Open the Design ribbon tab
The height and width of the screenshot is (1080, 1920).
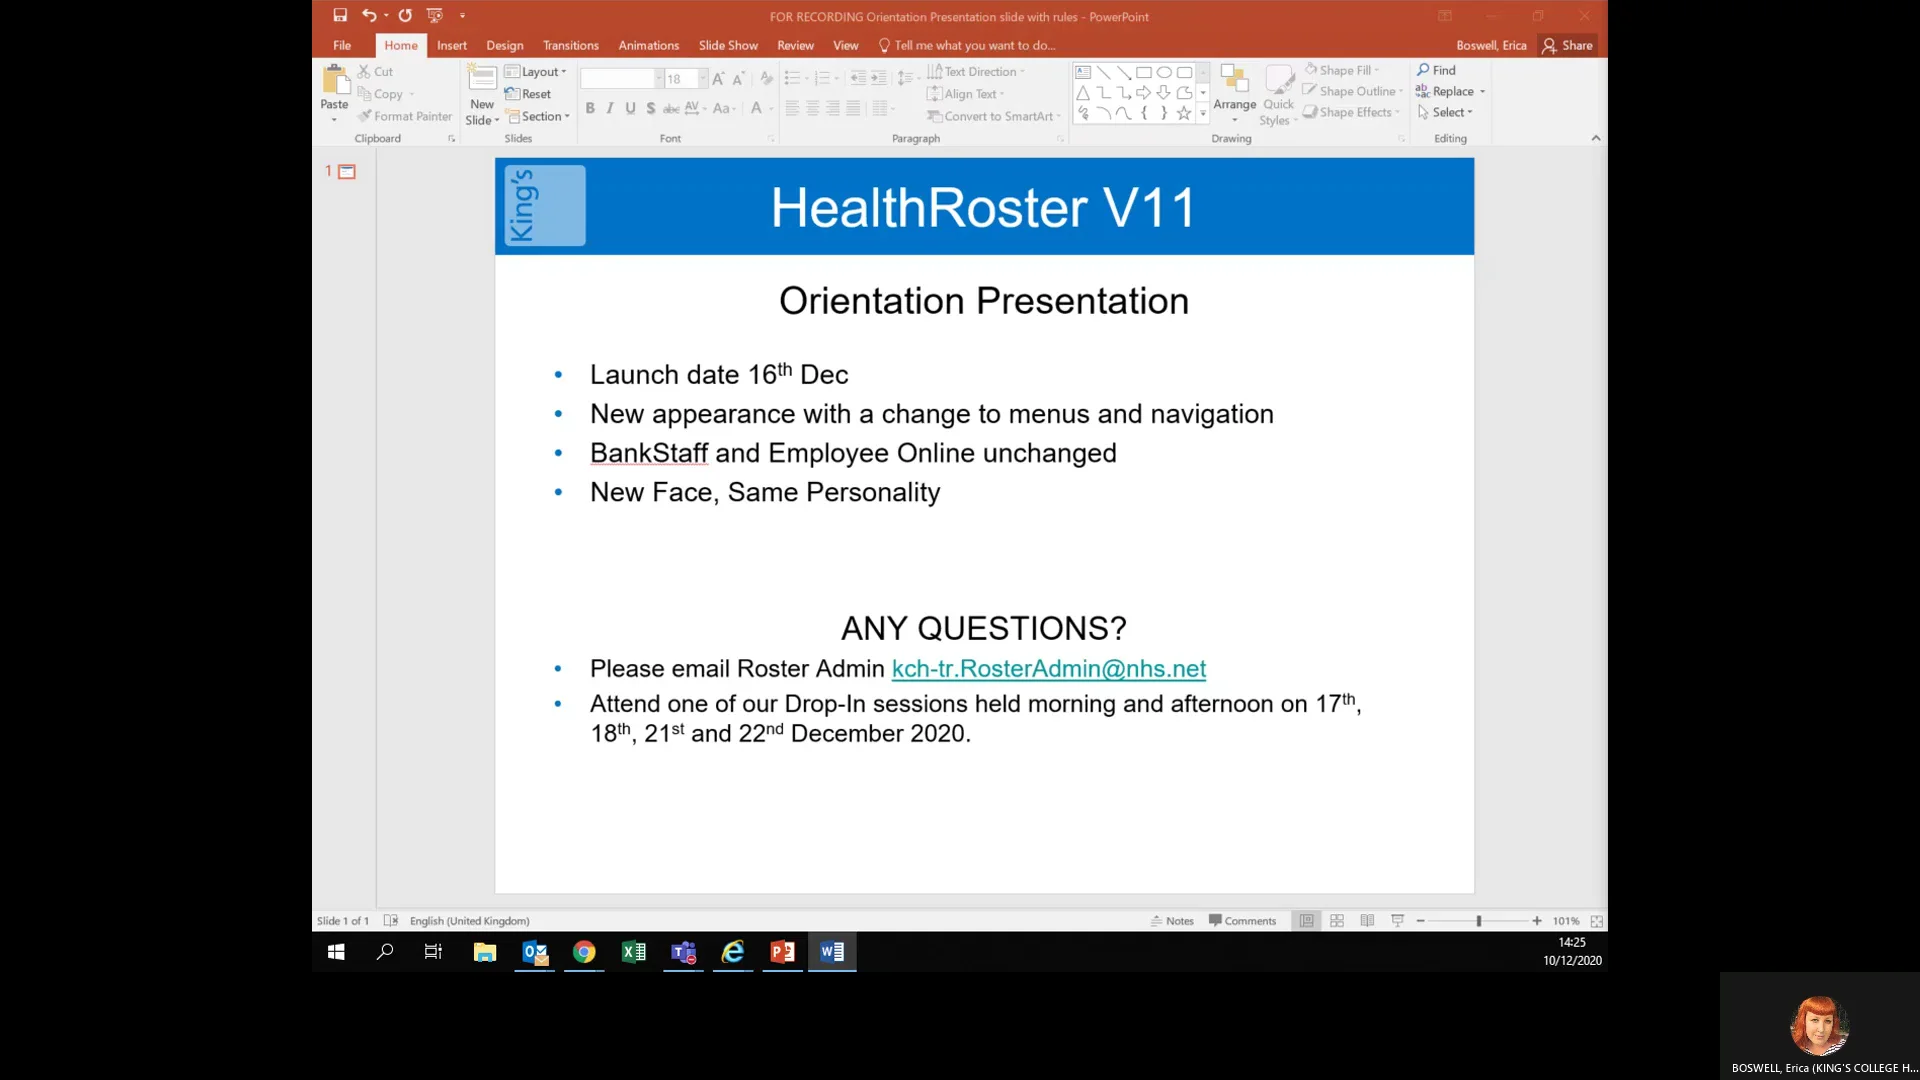(x=505, y=45)
